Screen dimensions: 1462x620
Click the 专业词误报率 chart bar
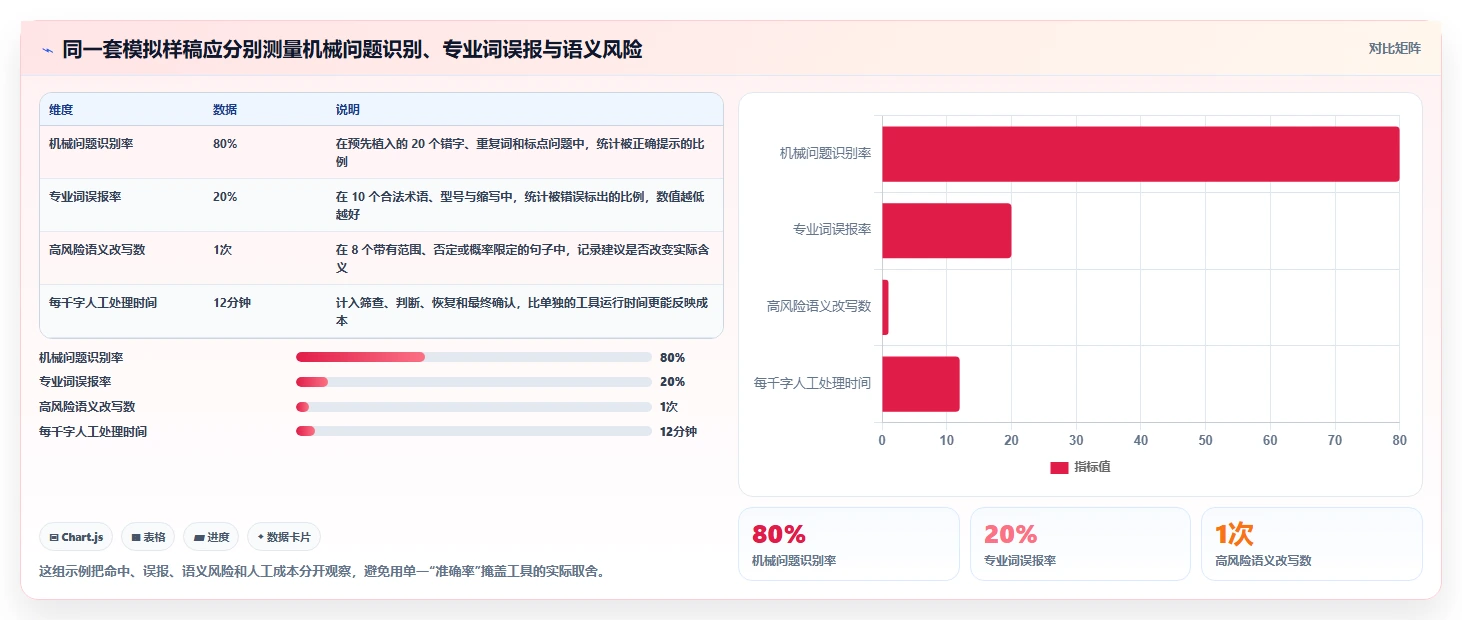point(946,231)
